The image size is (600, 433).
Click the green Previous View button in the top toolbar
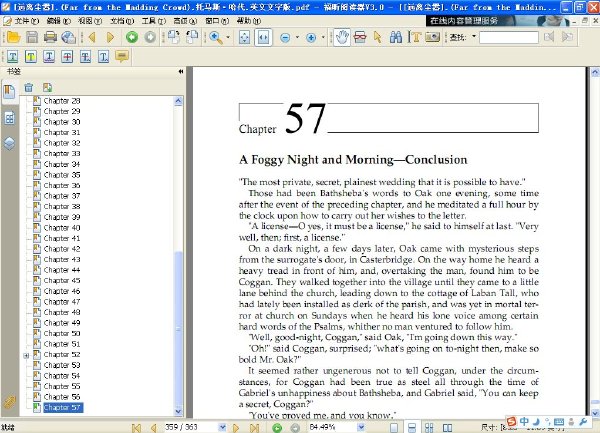click(x=132, y=37)
